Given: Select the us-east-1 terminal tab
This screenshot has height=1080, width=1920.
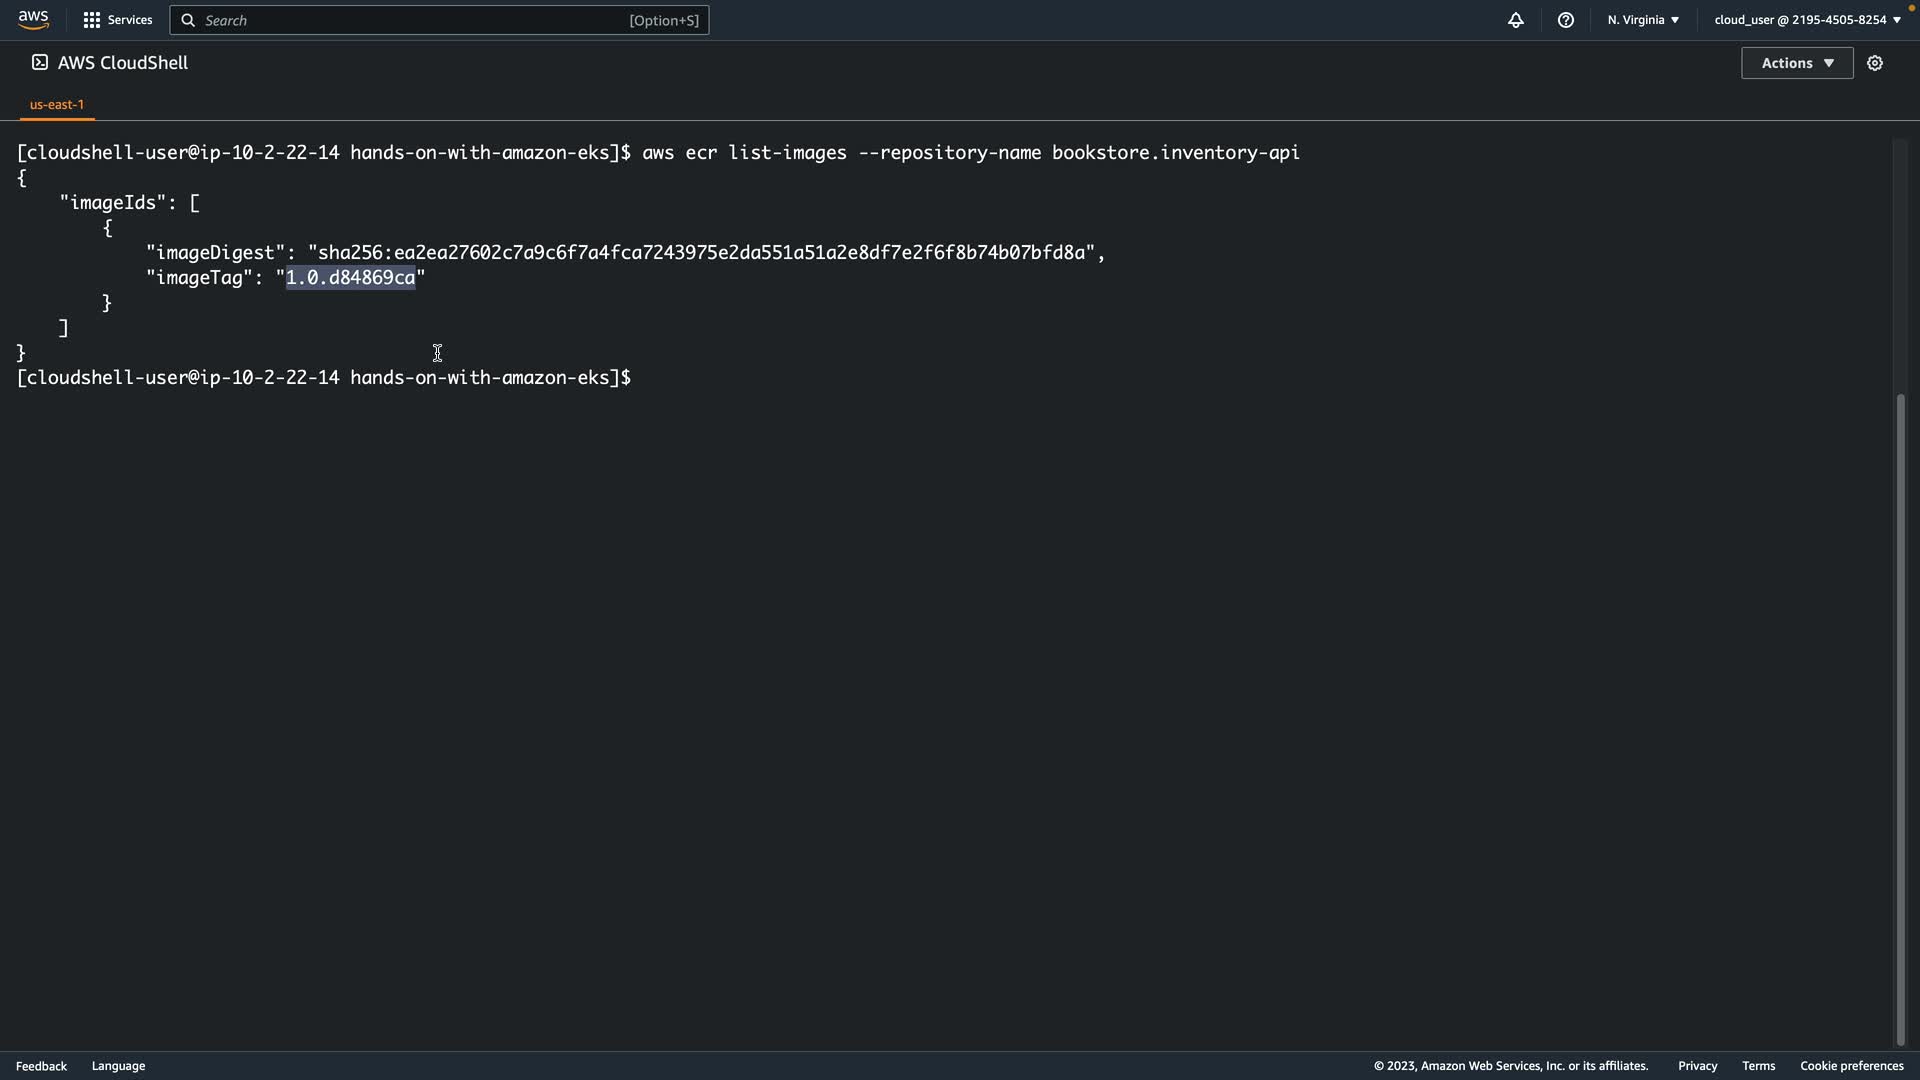Looking at the screenshot, I should click(57, 104).
